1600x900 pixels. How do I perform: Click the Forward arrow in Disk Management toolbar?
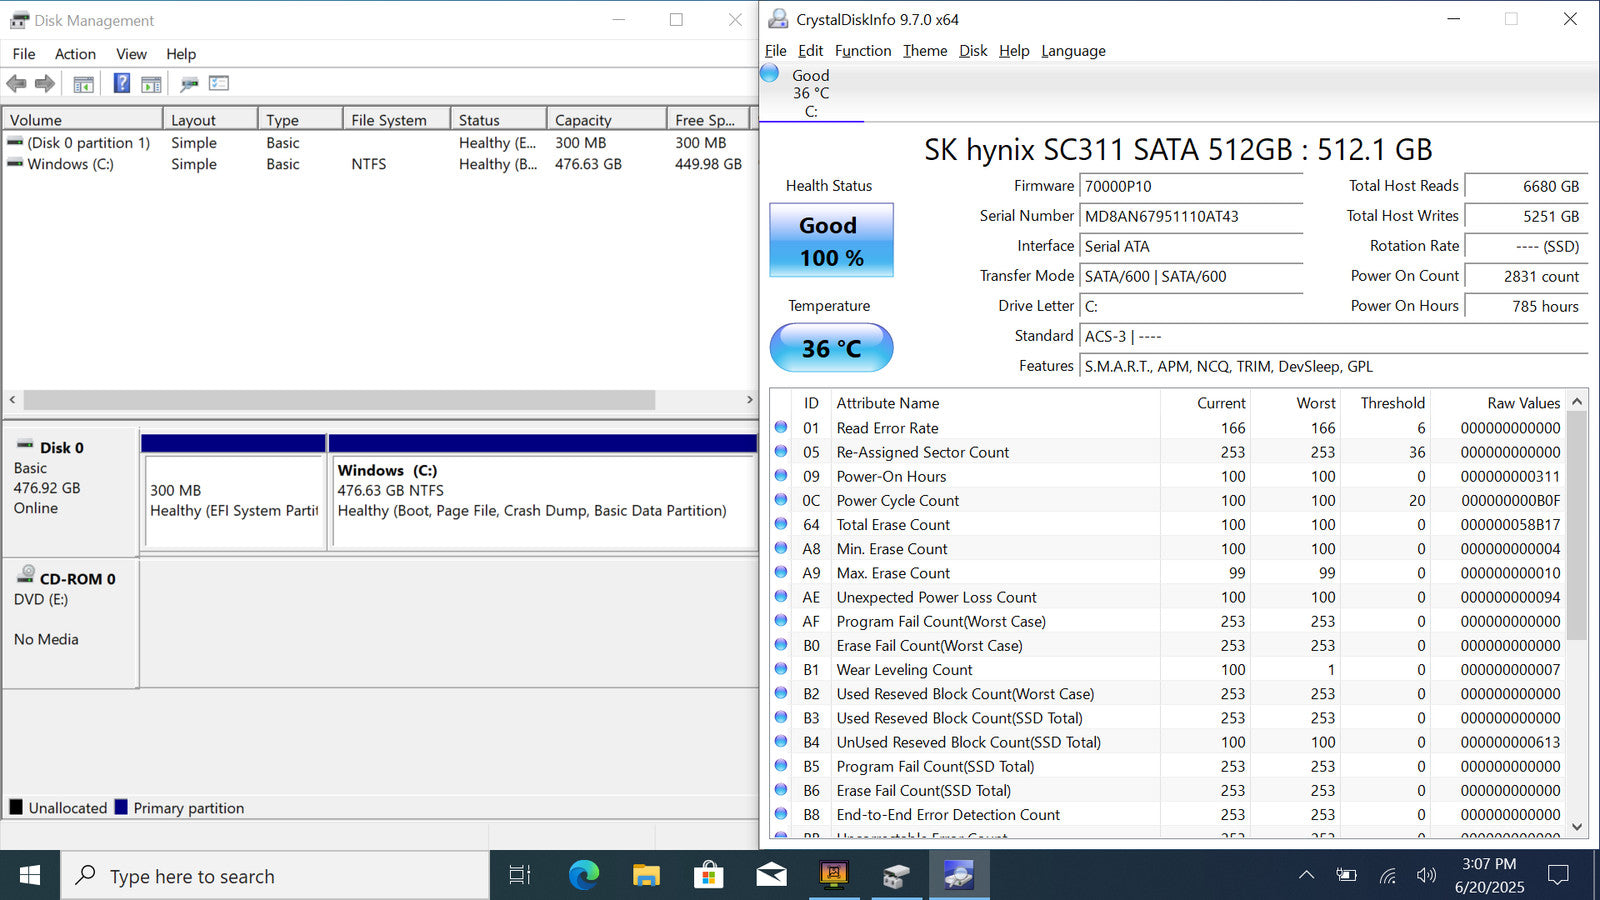click(x=45, y=84)
